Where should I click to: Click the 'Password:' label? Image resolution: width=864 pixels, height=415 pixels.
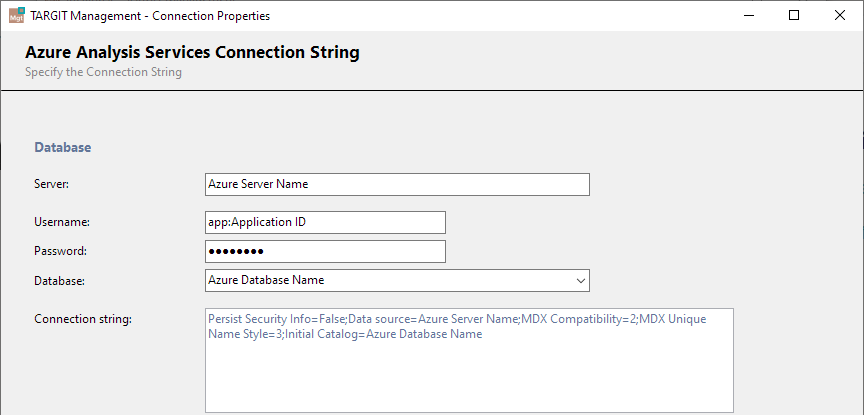click(61, 251)
